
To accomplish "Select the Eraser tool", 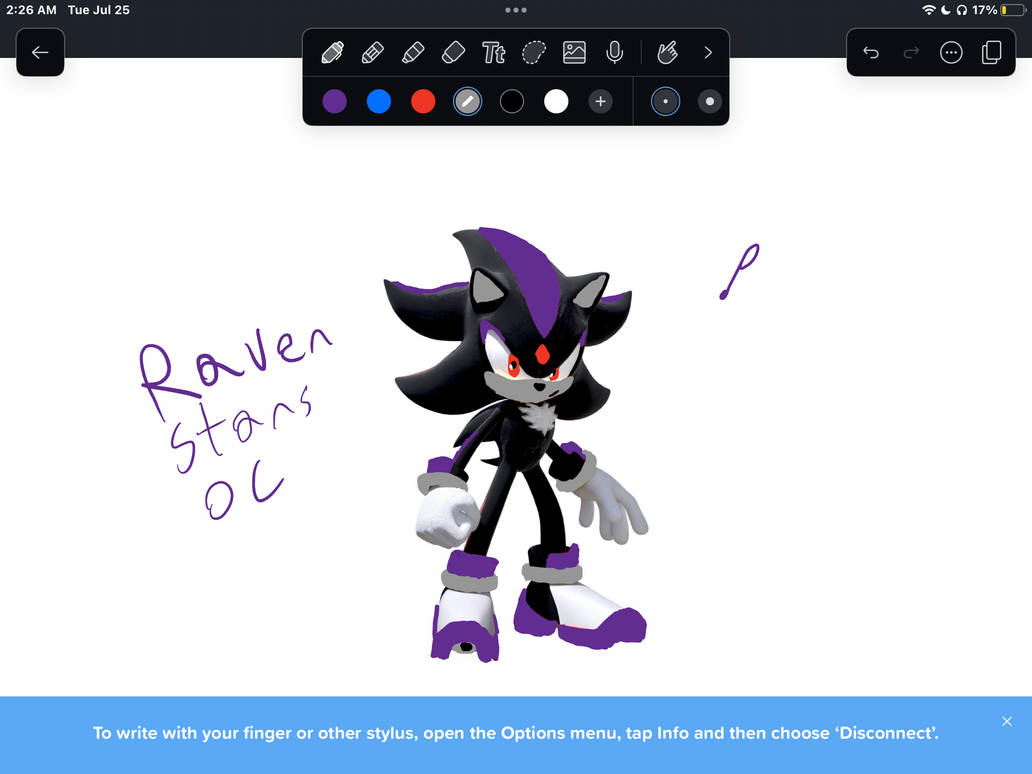I will pos(453,53).
